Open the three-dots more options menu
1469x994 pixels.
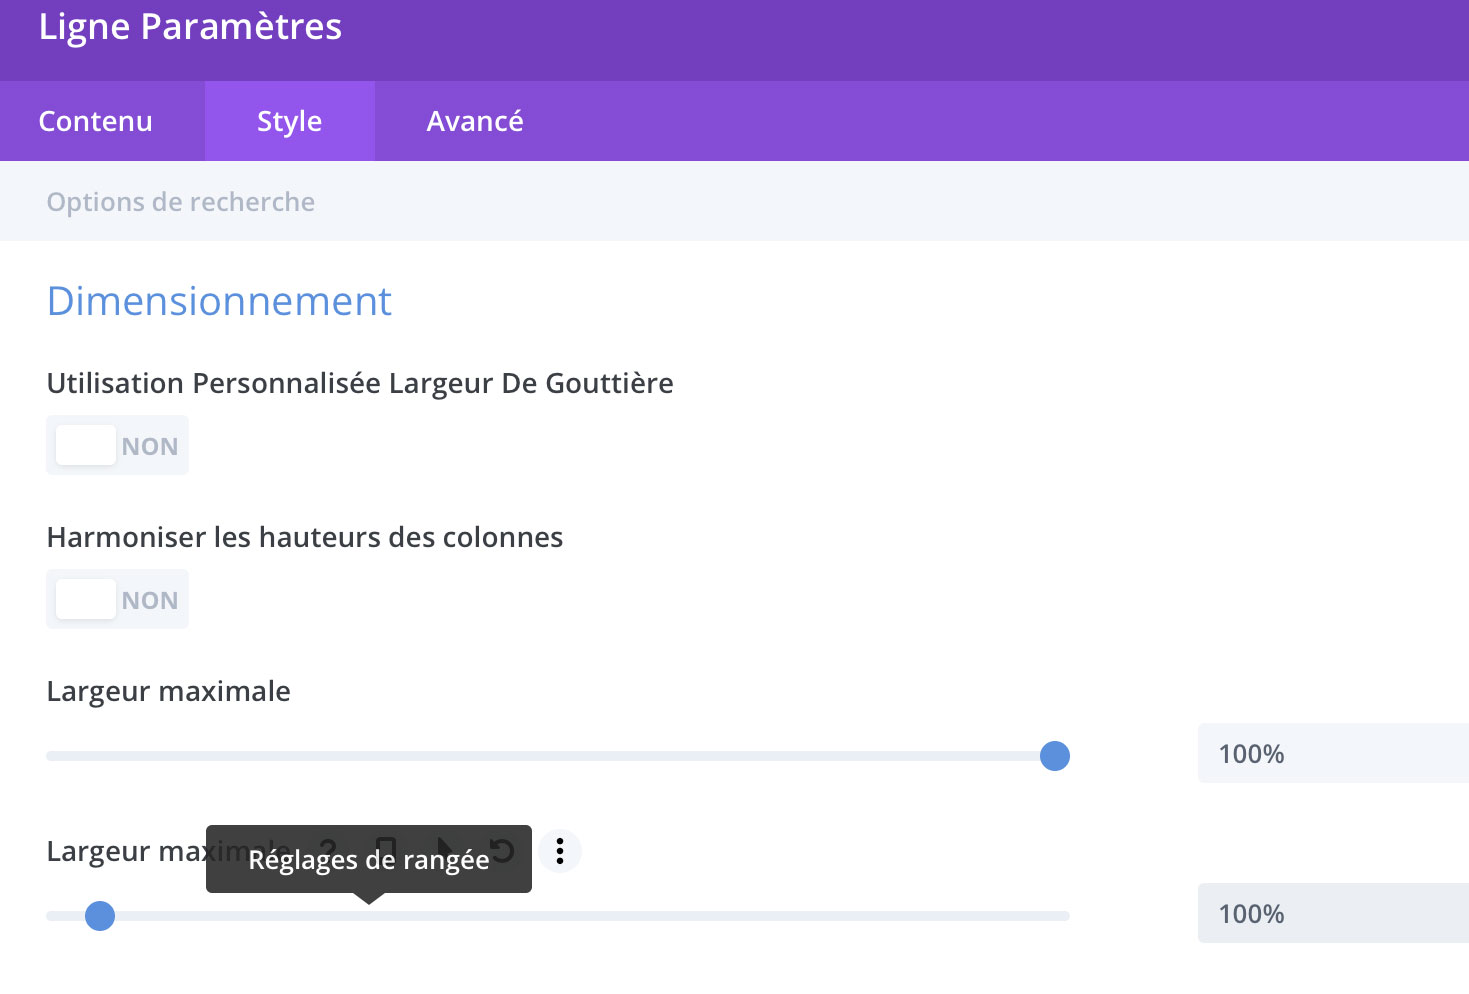[560, 851]
